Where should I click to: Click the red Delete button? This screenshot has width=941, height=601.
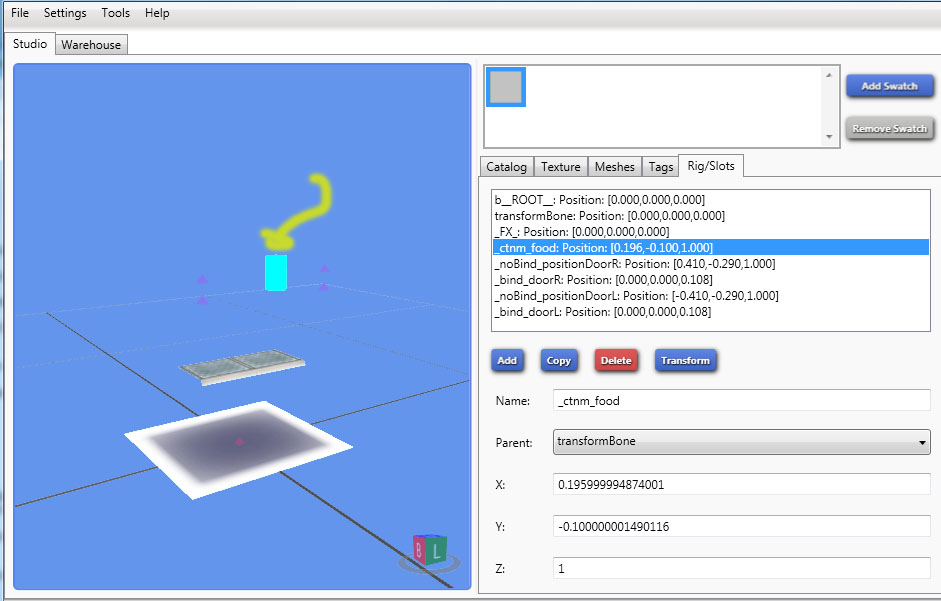click(616, 360)
